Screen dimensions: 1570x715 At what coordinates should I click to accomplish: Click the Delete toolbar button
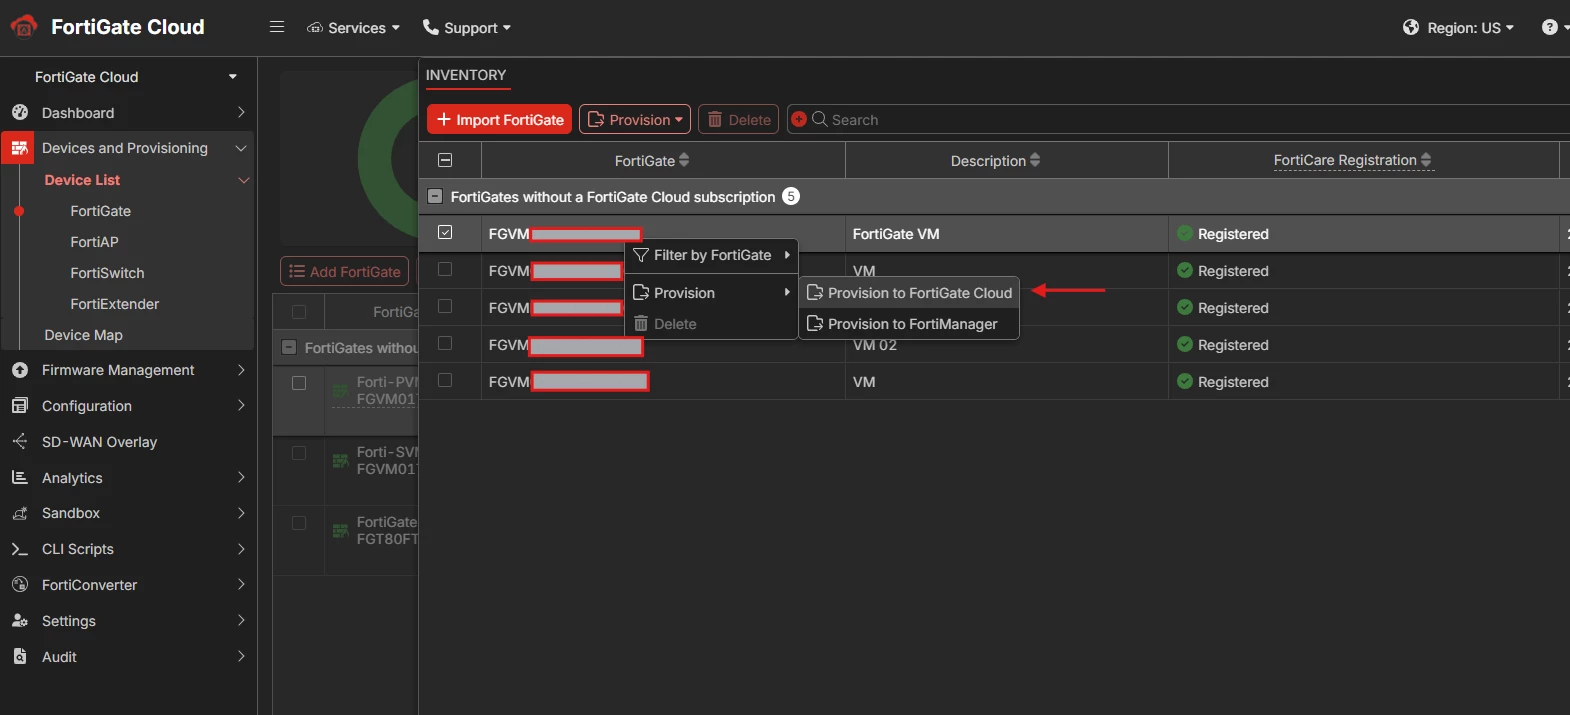pyautogui.click(x=738, y=119)
